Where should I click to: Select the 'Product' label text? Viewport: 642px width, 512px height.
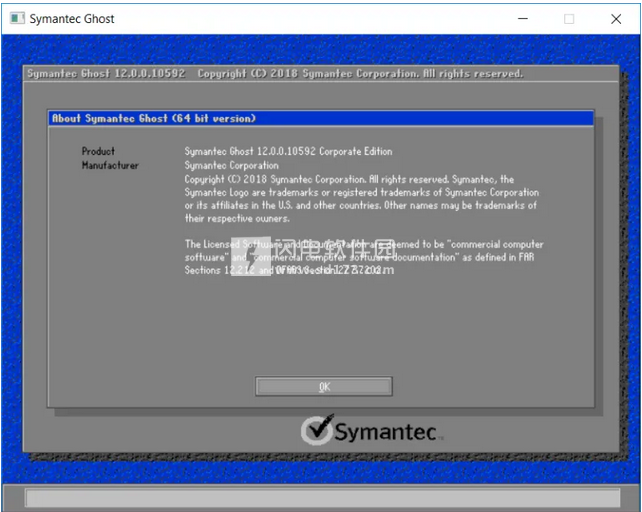pyautogui.click(x=98, y=151)
